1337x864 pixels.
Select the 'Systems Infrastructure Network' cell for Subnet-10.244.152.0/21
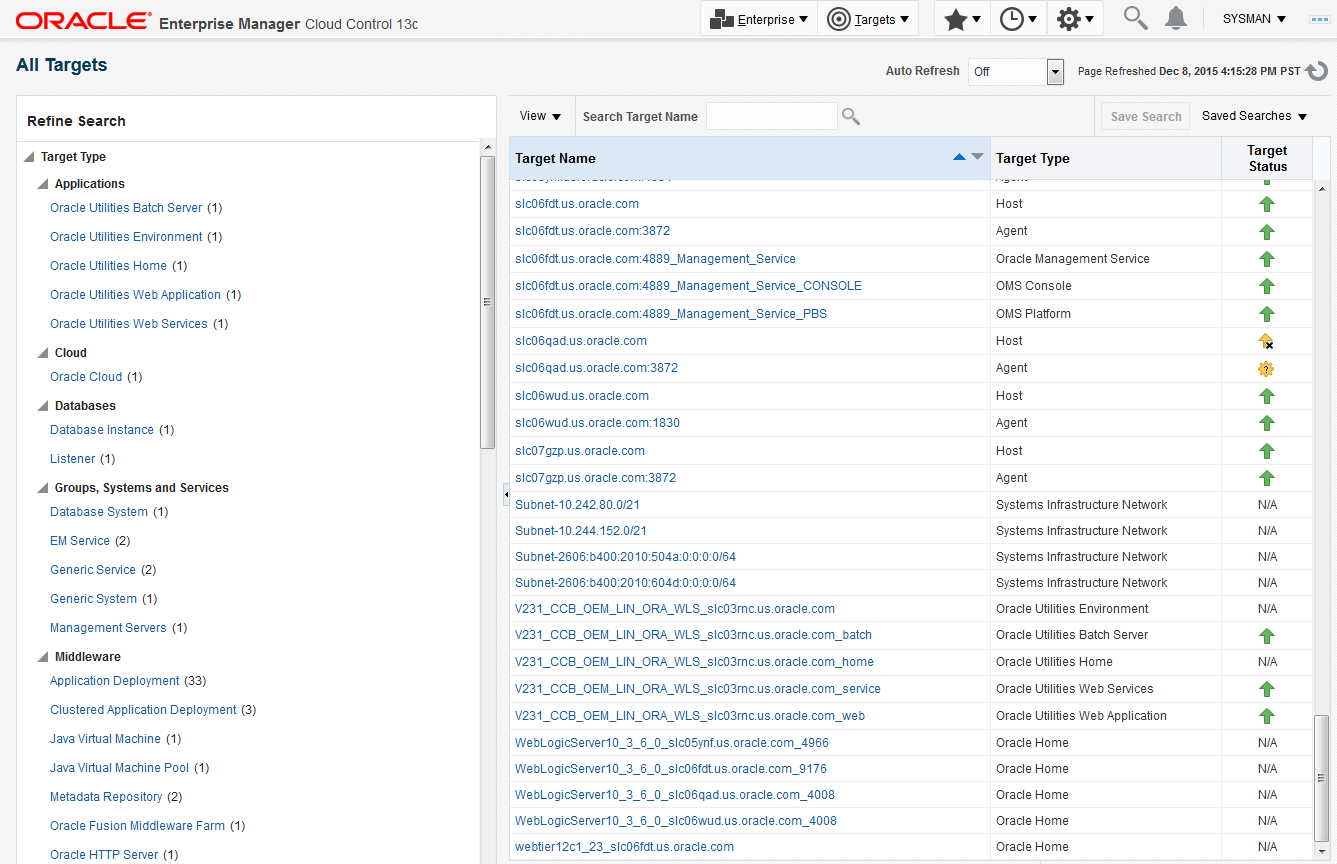click(x=1105, y=531)
